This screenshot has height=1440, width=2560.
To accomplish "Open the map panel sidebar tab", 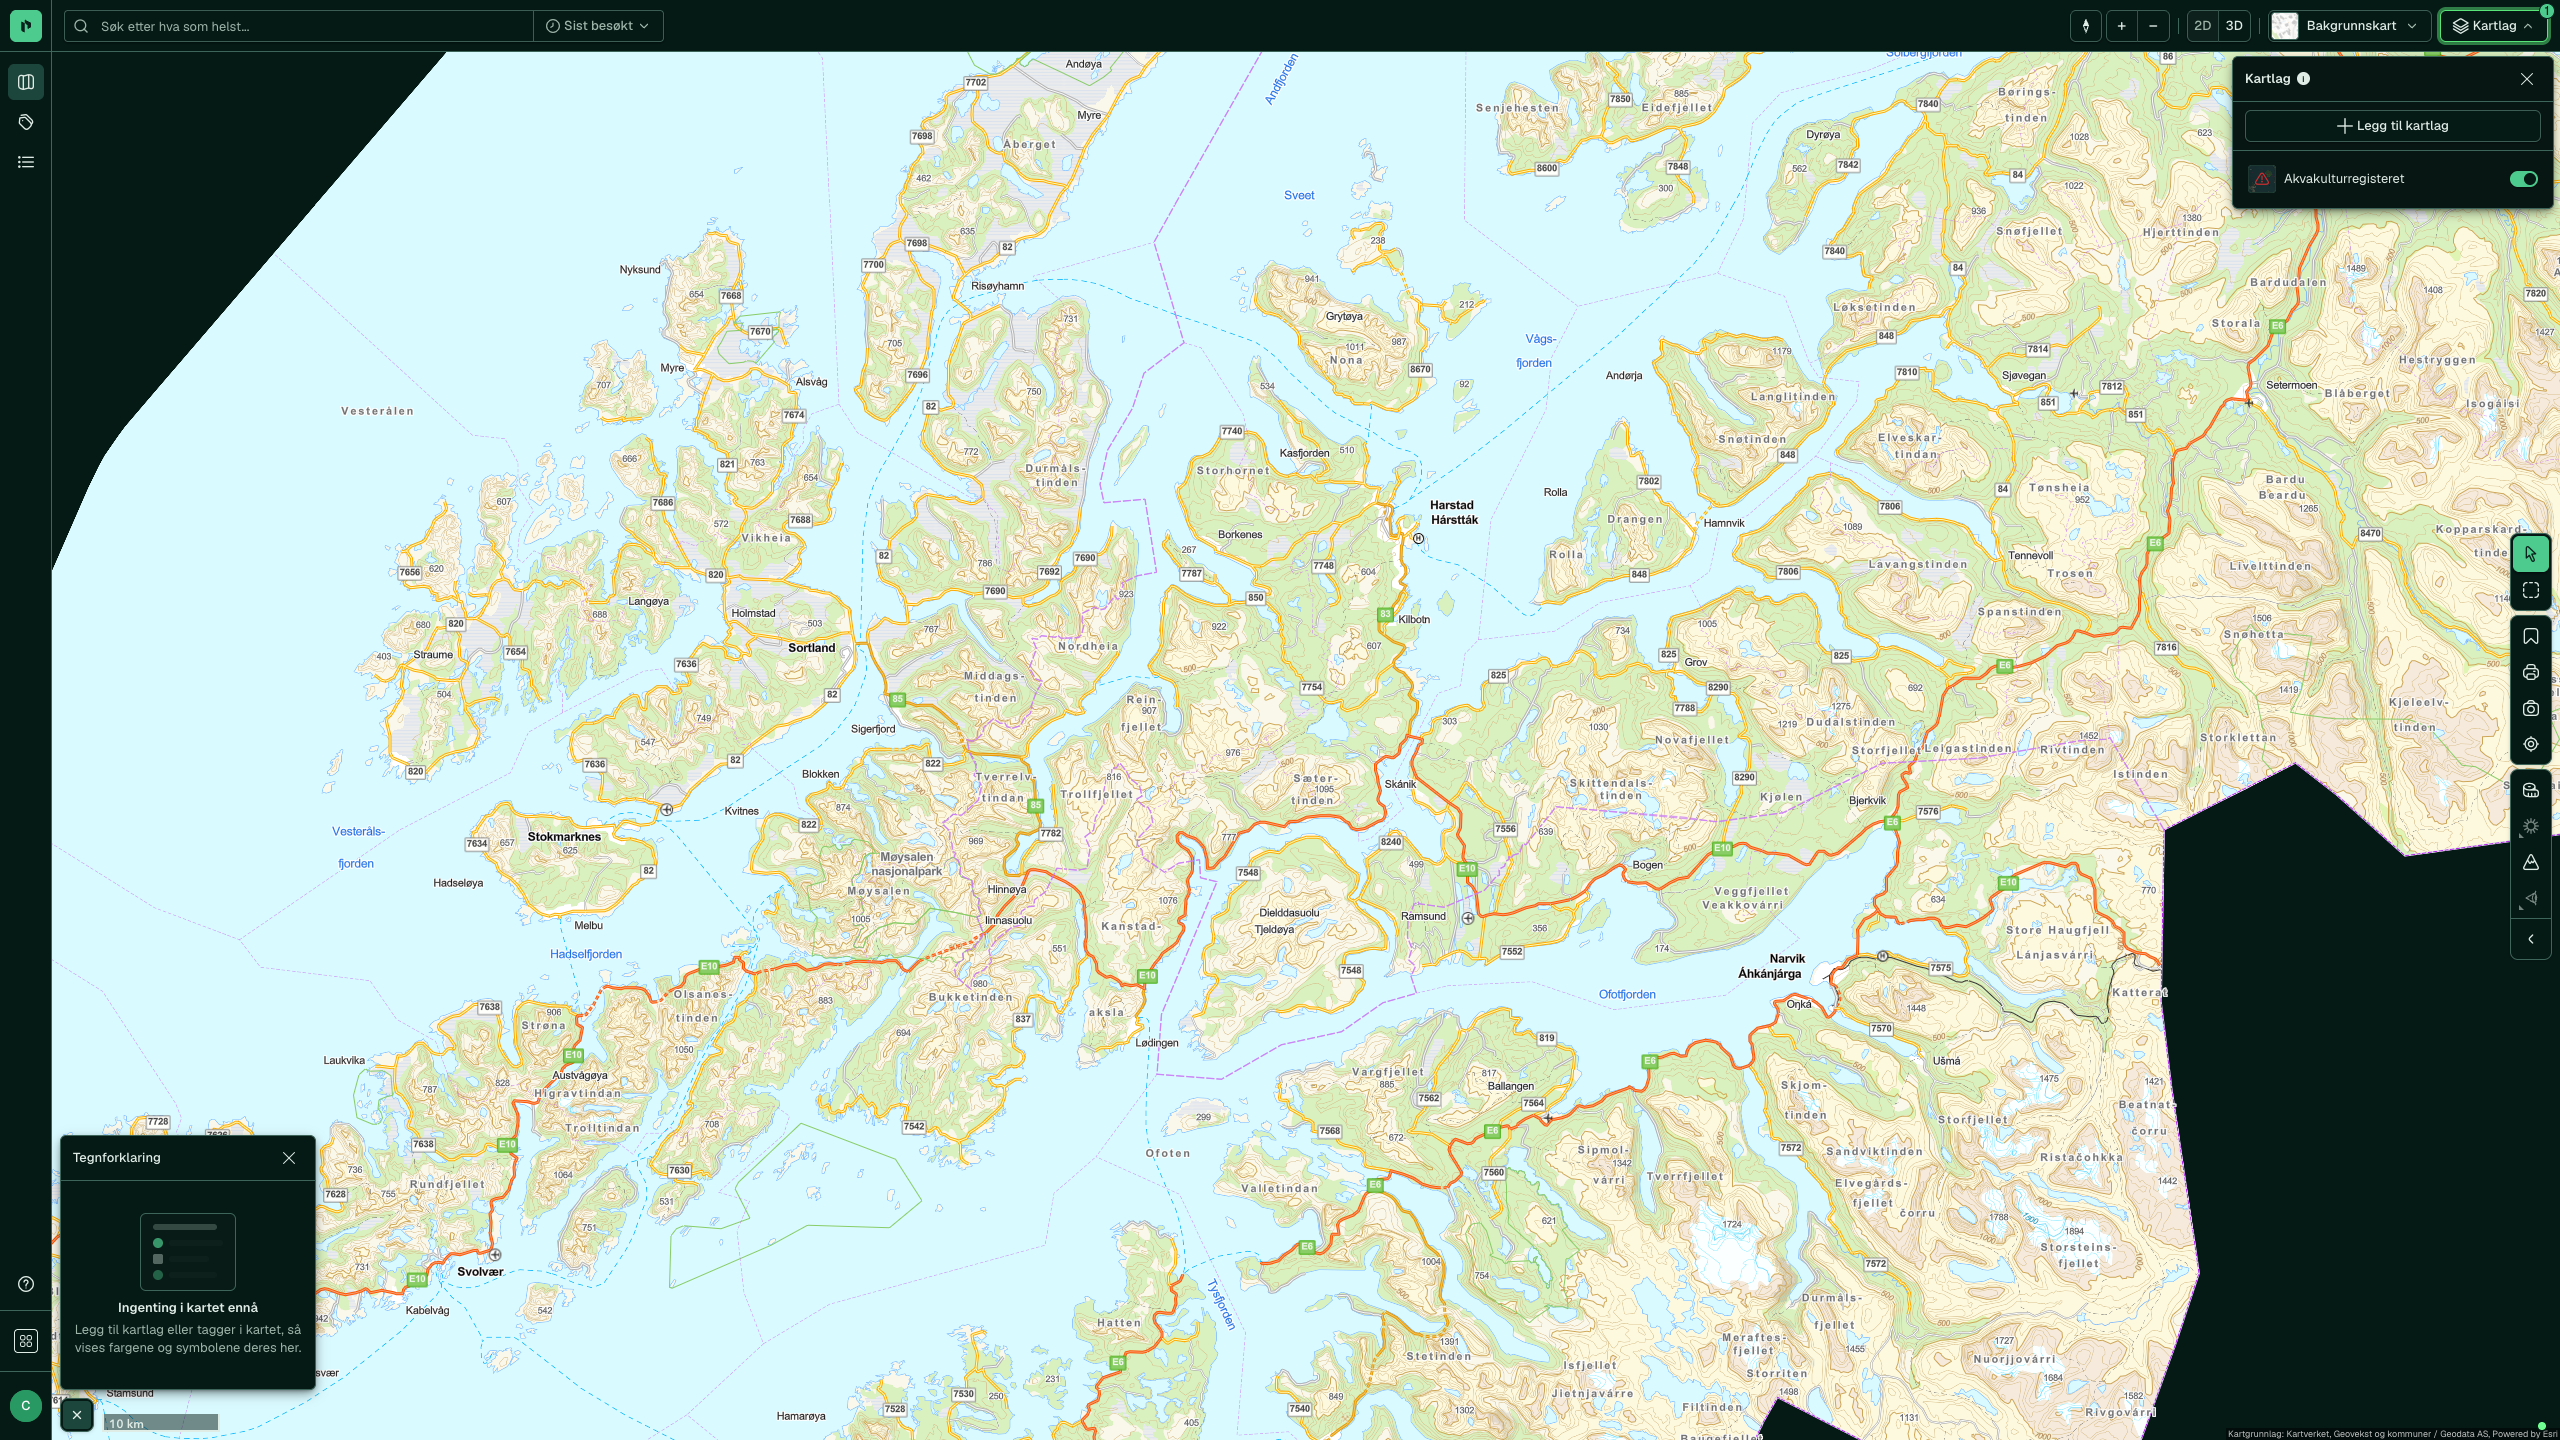I will click(x=26, y=82).
